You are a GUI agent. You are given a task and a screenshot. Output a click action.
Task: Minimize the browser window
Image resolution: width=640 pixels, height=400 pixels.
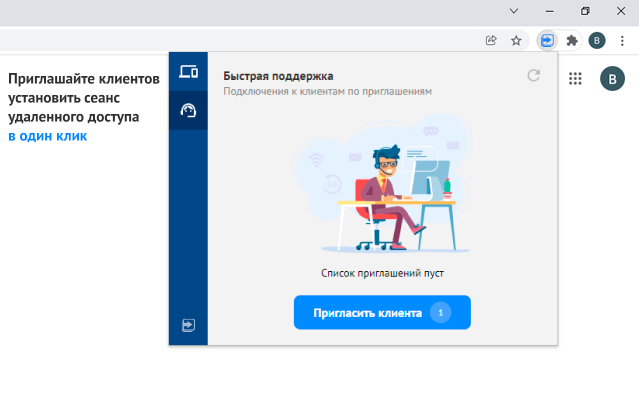click(x=550, y=11)
